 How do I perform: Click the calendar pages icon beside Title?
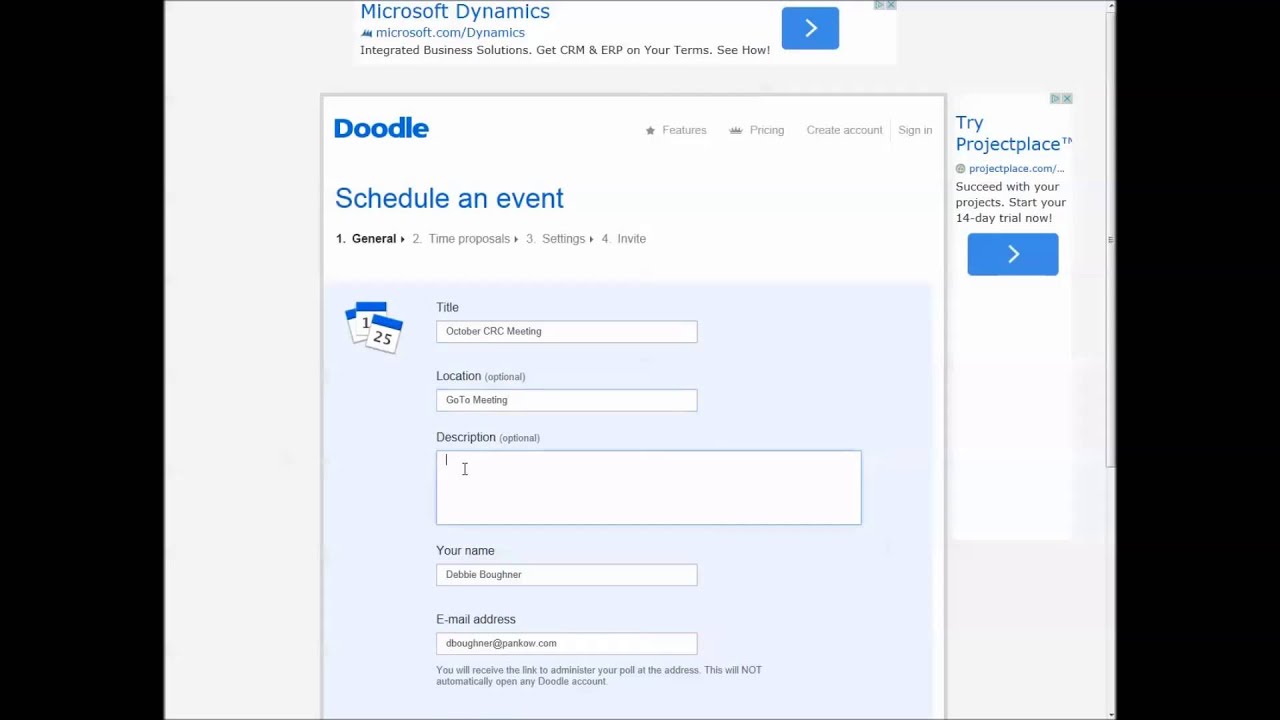pyautogui.click(x=374, y=327)
